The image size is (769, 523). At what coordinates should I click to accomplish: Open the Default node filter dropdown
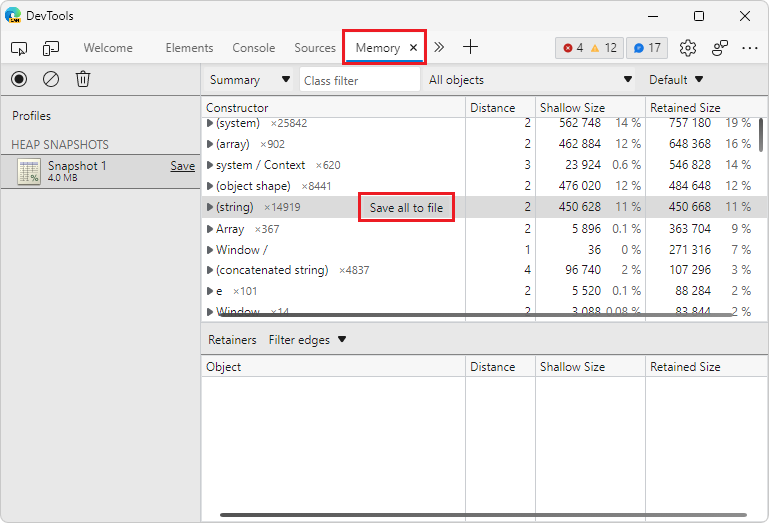click(x=676, y=79)
